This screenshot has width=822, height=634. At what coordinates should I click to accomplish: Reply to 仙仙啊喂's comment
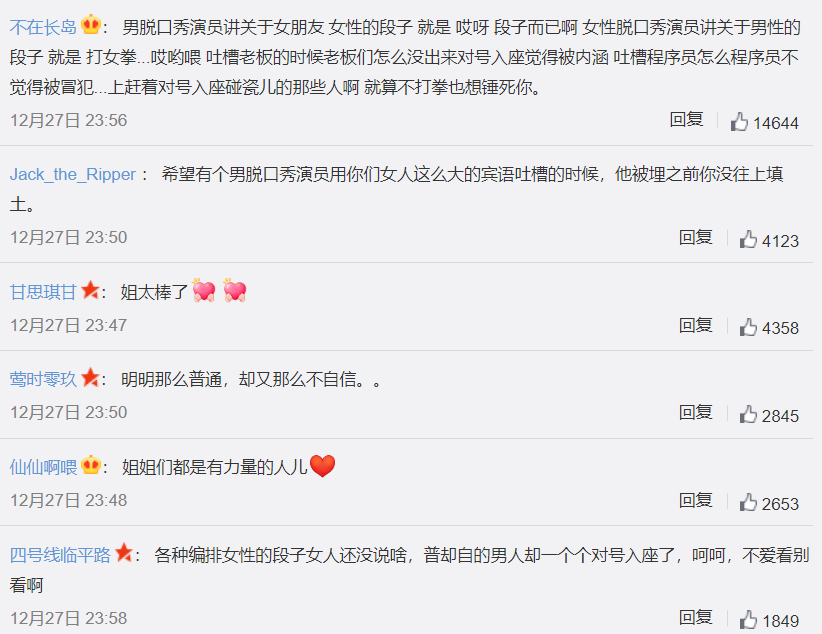pos(696,500)
